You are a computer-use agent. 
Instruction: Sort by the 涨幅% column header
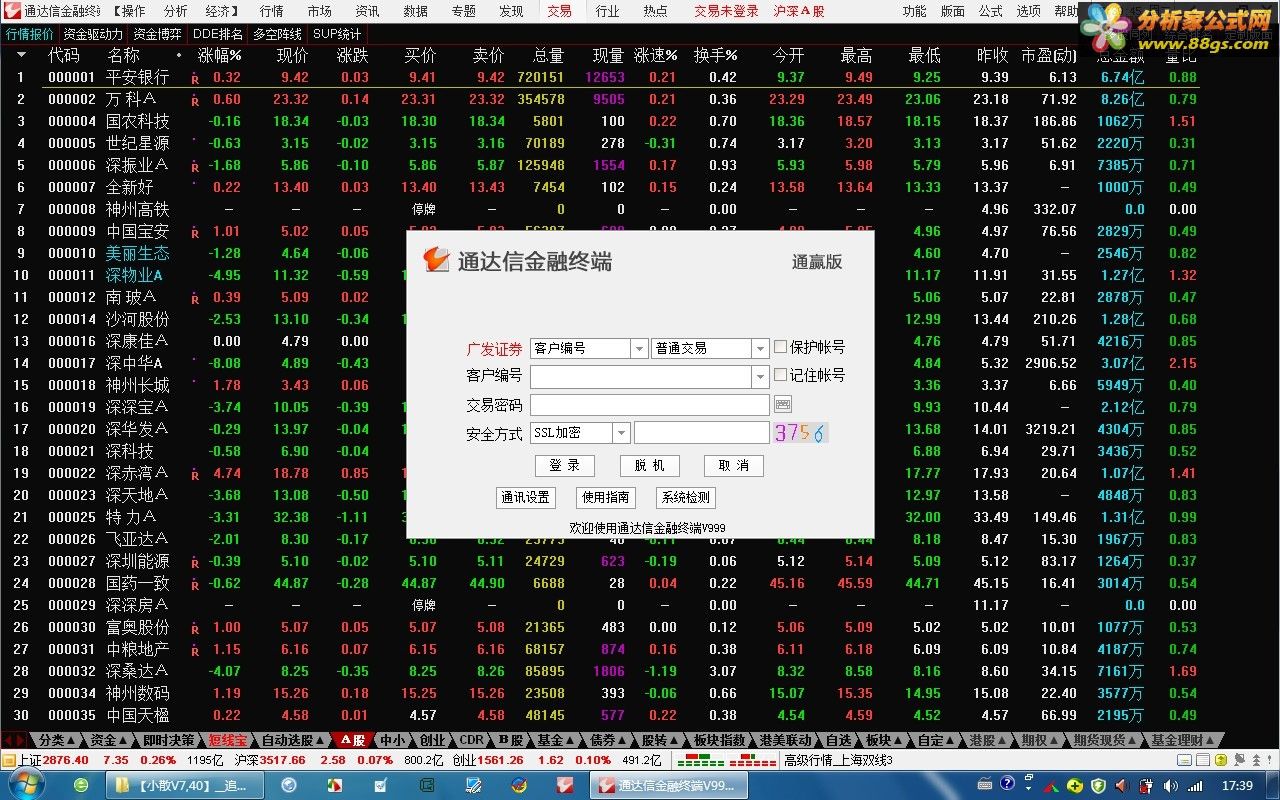pos(220,56)
